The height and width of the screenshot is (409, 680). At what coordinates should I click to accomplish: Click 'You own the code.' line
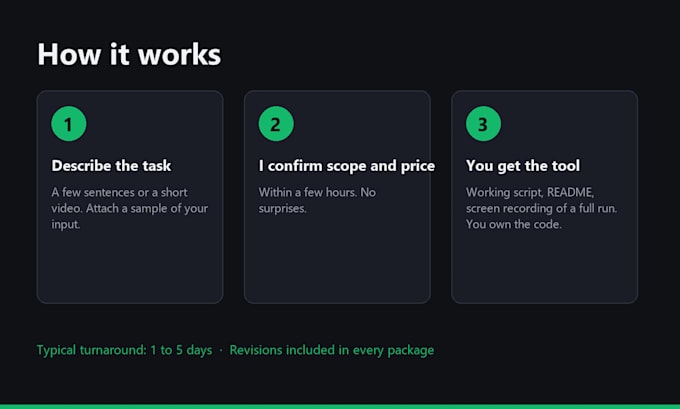coord(513,224)
